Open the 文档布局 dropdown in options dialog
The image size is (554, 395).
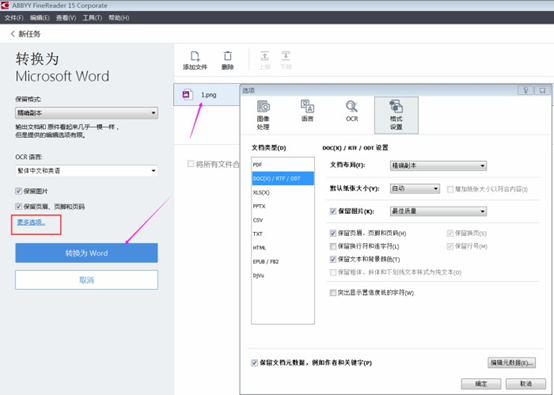click(438, 166)
